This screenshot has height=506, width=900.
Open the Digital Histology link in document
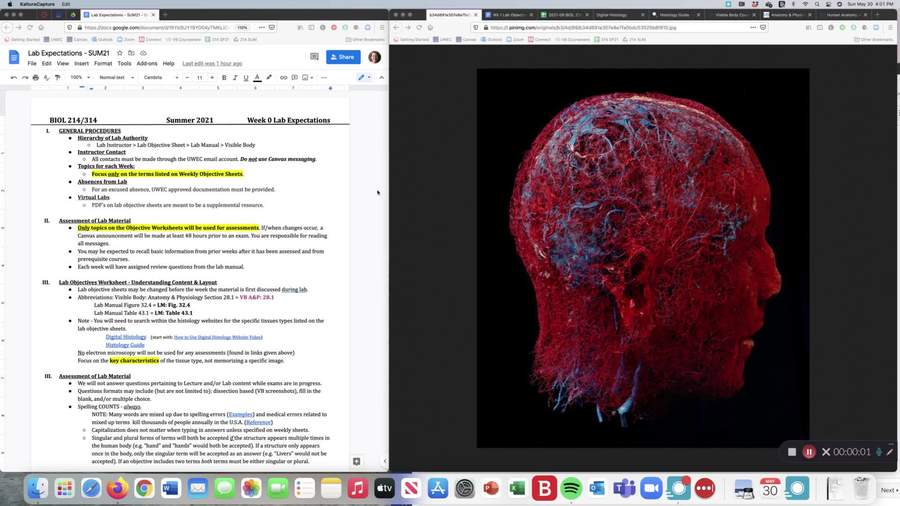click(x=126, y=337)
